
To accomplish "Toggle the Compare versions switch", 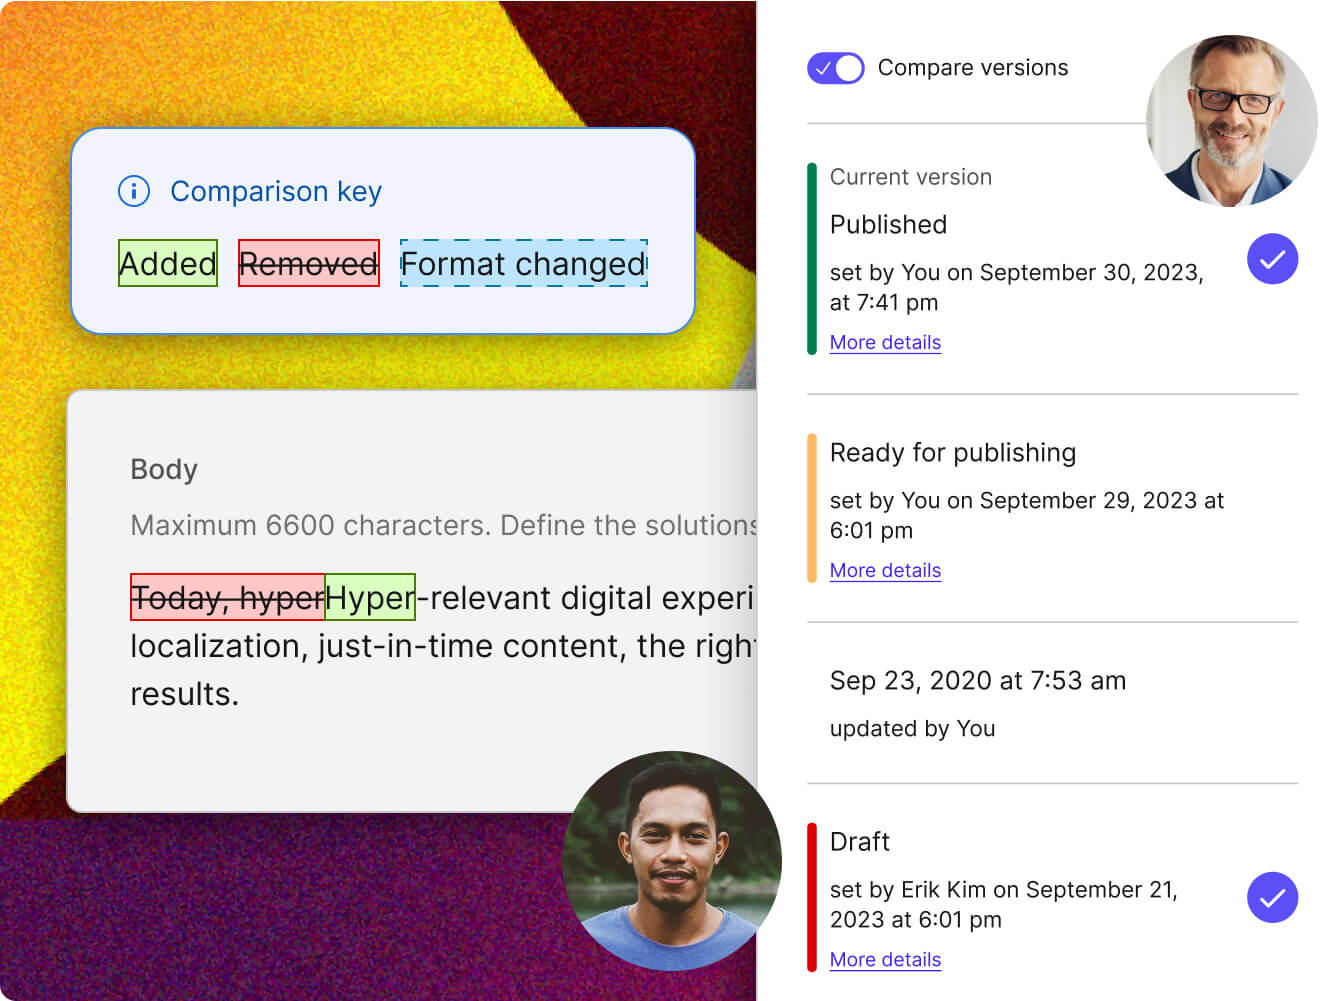I will [835, 68].
